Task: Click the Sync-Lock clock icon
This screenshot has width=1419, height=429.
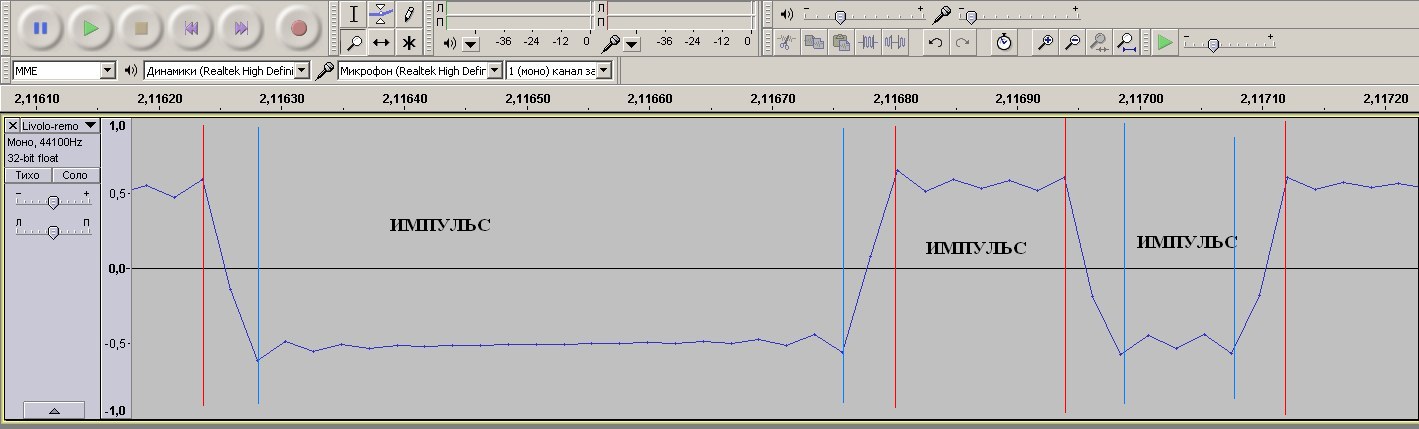Action: click(1004, 42)
